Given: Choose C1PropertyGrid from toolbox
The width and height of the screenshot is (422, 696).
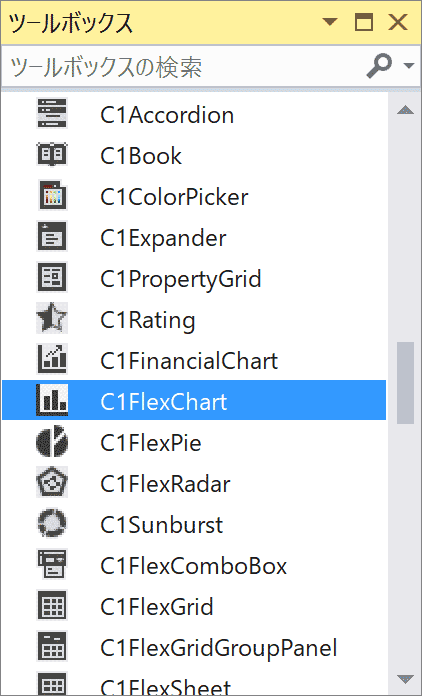Looking at the screenshot, I should tap(194, 277).
